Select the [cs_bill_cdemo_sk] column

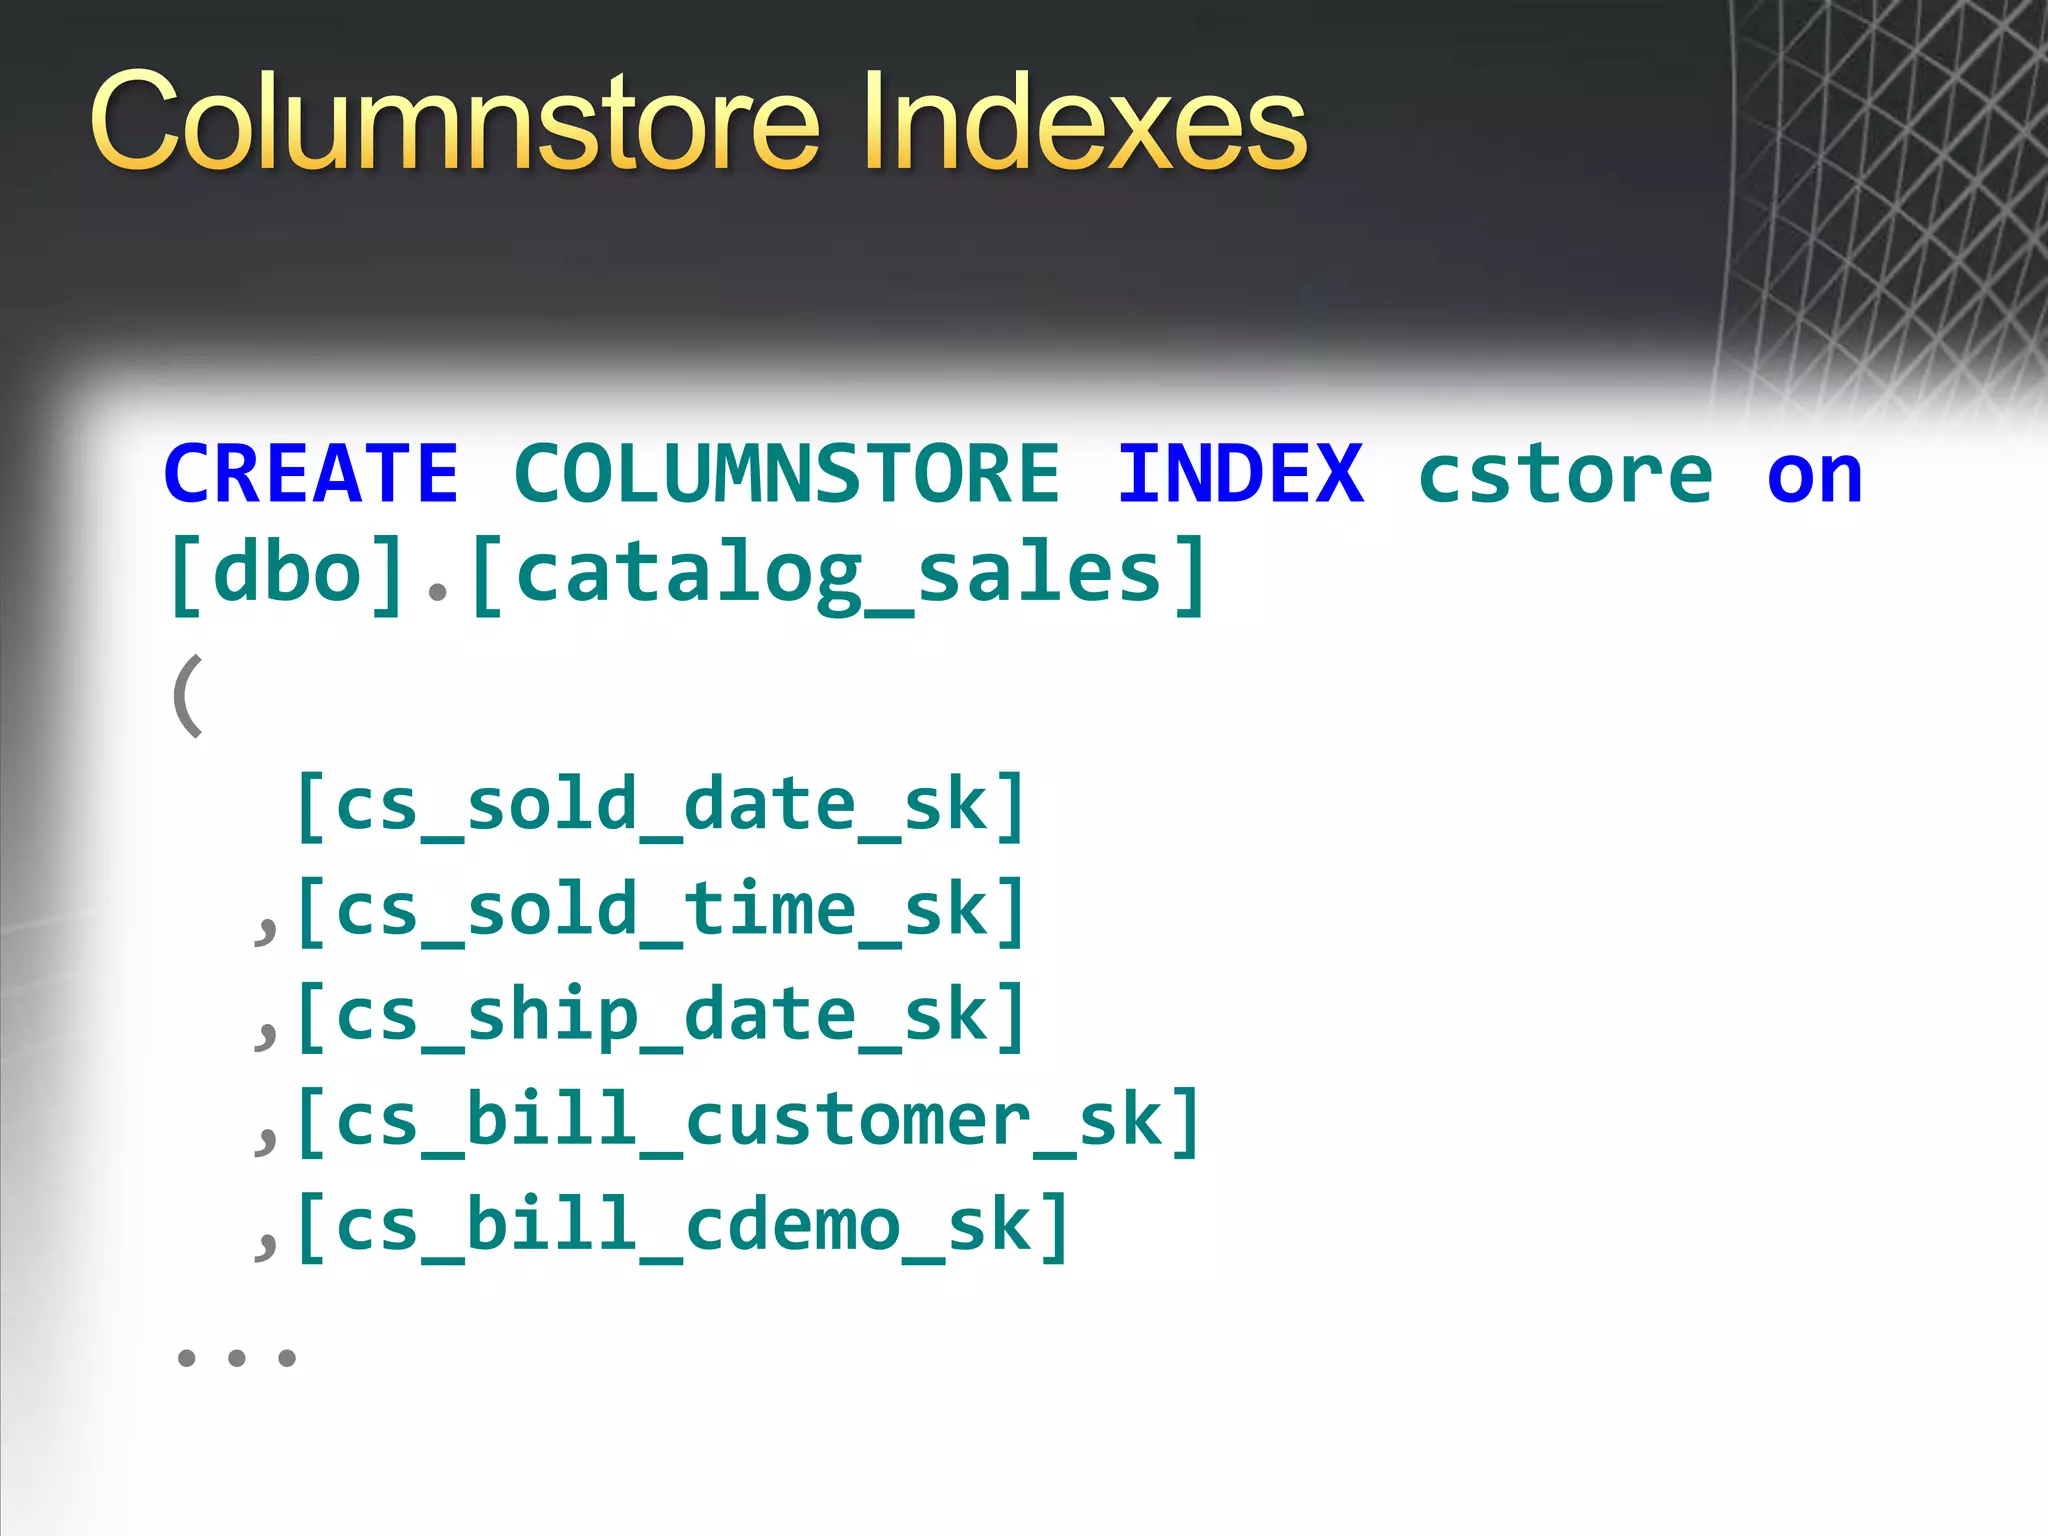point(682,1226)
